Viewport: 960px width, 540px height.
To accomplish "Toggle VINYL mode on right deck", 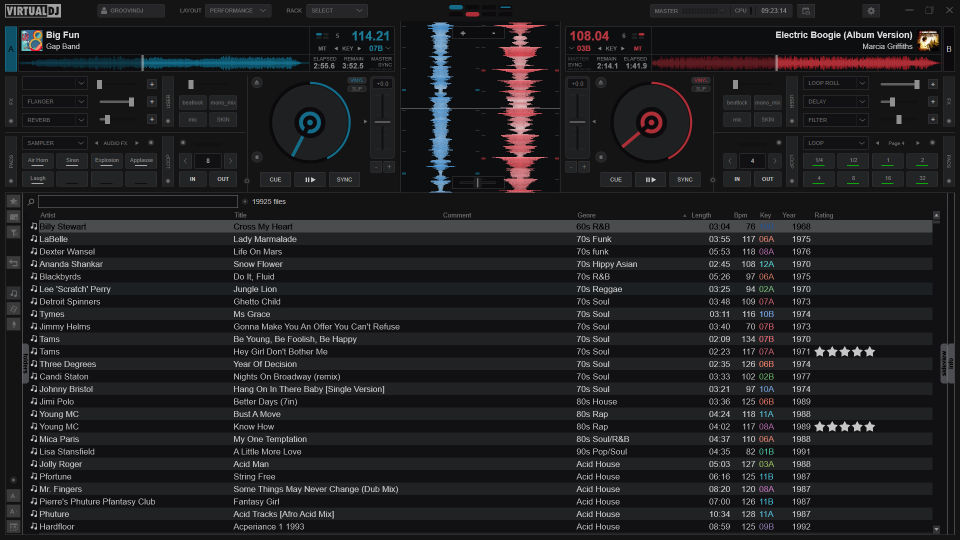I will (700, 80).
